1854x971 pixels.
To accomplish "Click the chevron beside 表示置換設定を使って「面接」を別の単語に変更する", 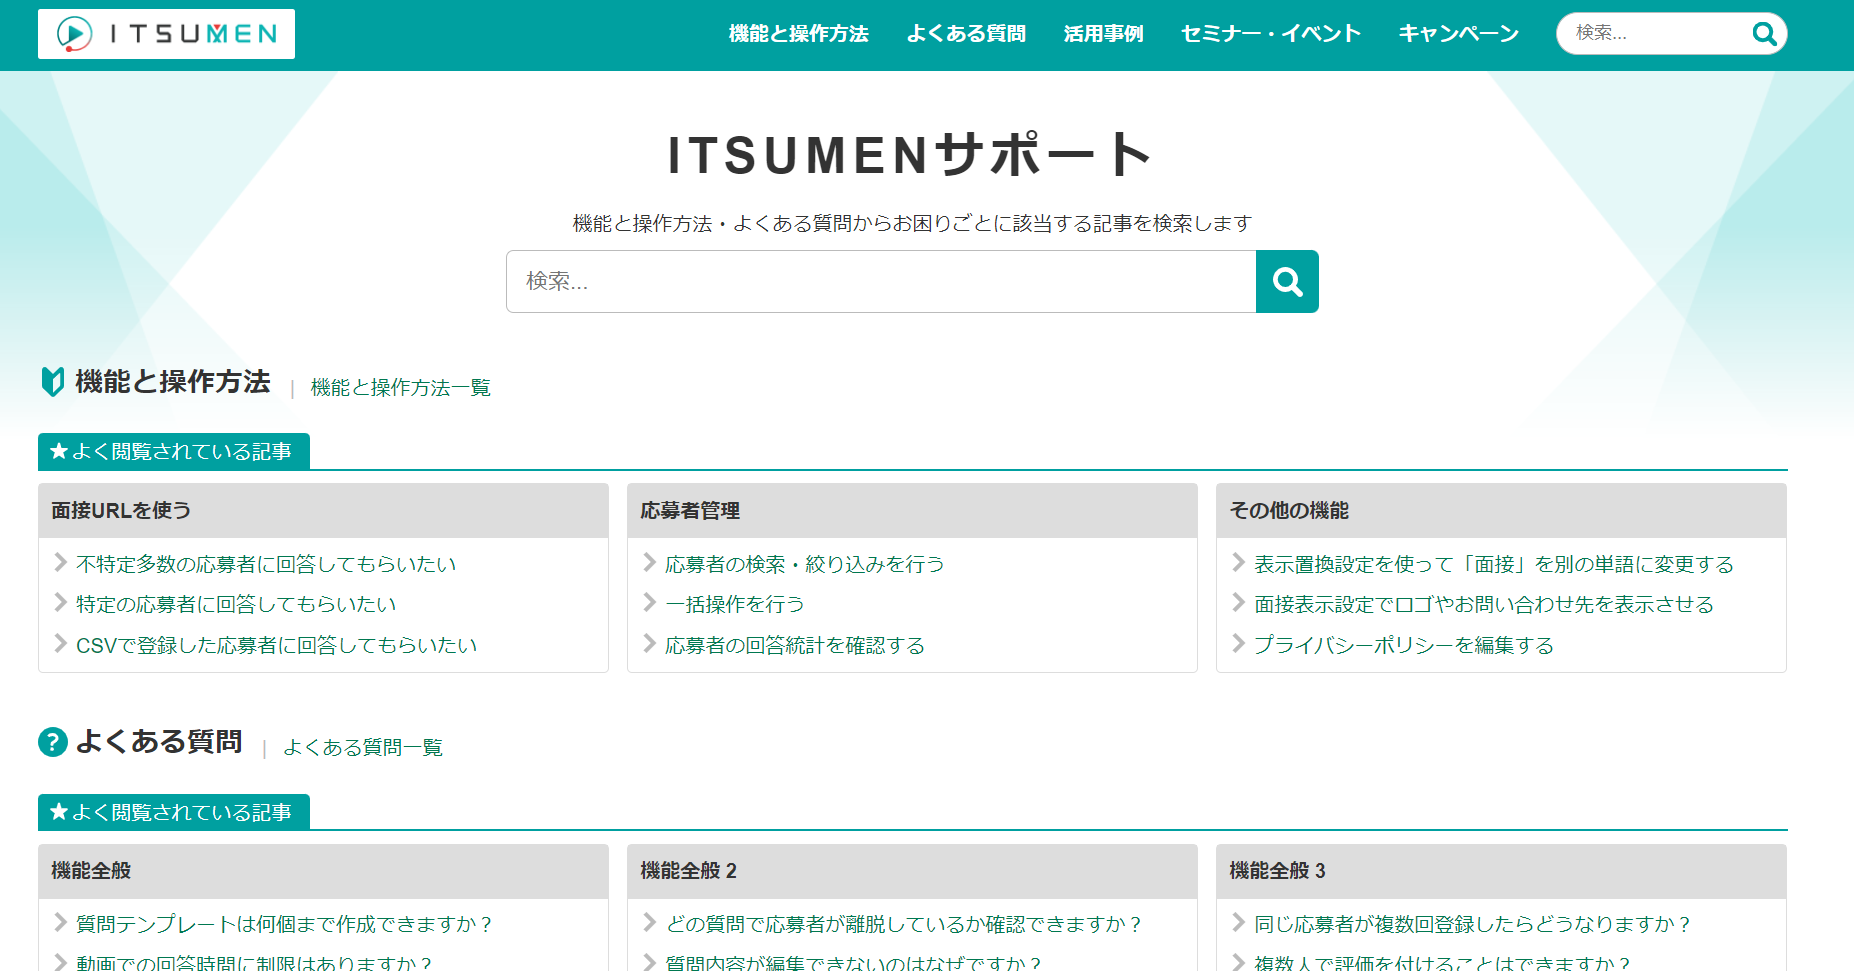I will [1238, 562].
